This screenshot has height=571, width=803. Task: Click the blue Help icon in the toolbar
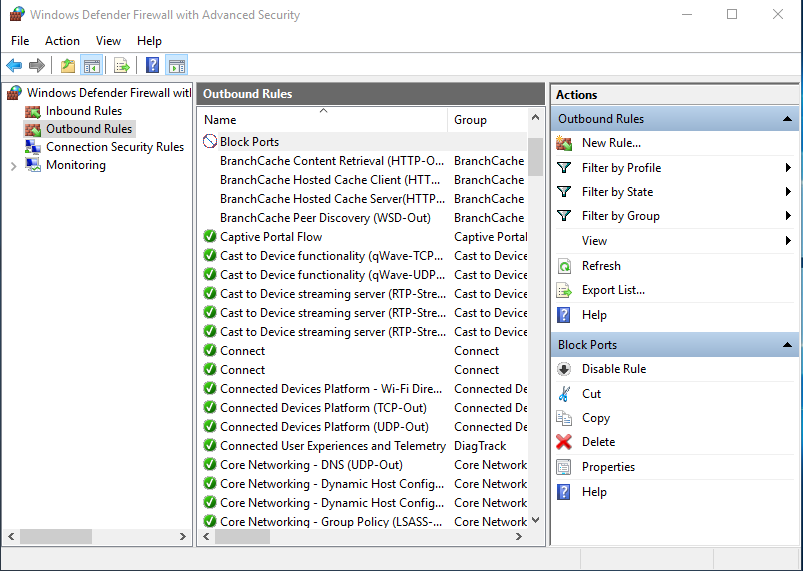[x=153, y=66]
